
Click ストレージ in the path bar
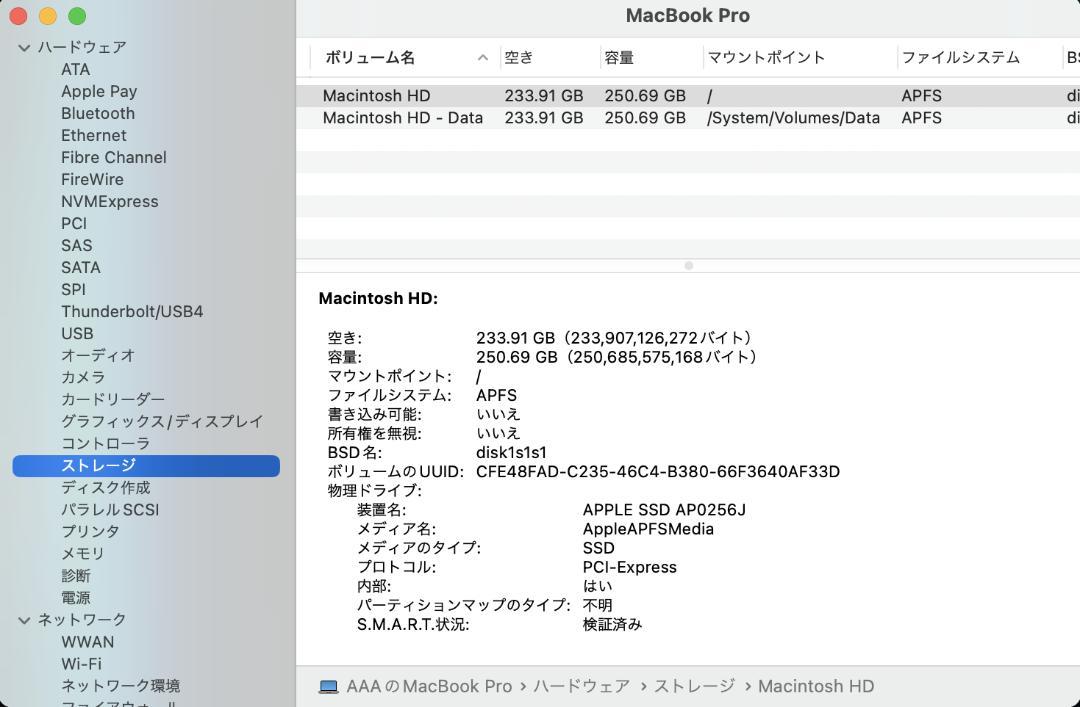[x=694, y=687]
